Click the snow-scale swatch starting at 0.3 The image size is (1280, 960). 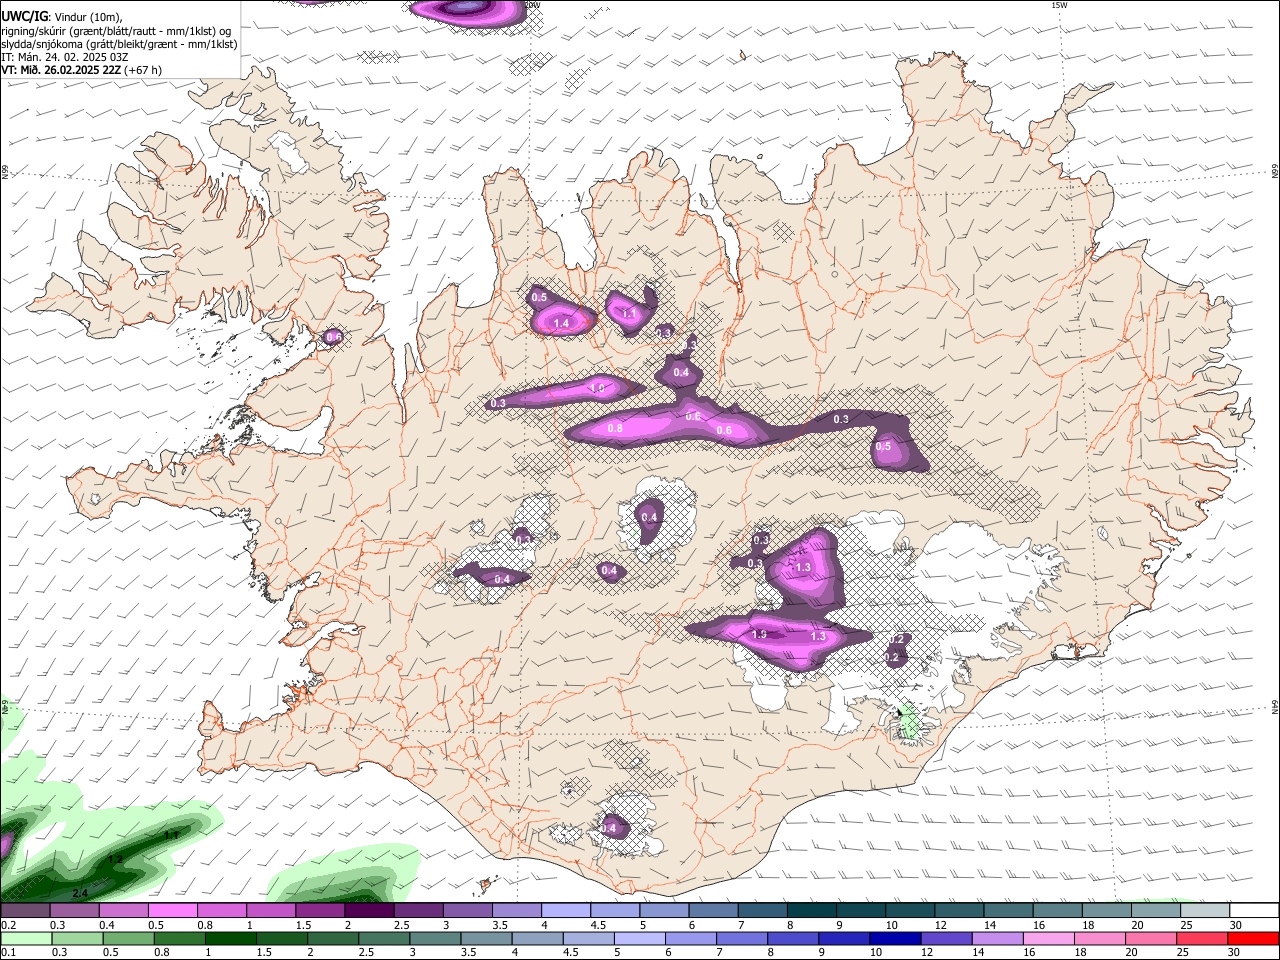(74, 910)
